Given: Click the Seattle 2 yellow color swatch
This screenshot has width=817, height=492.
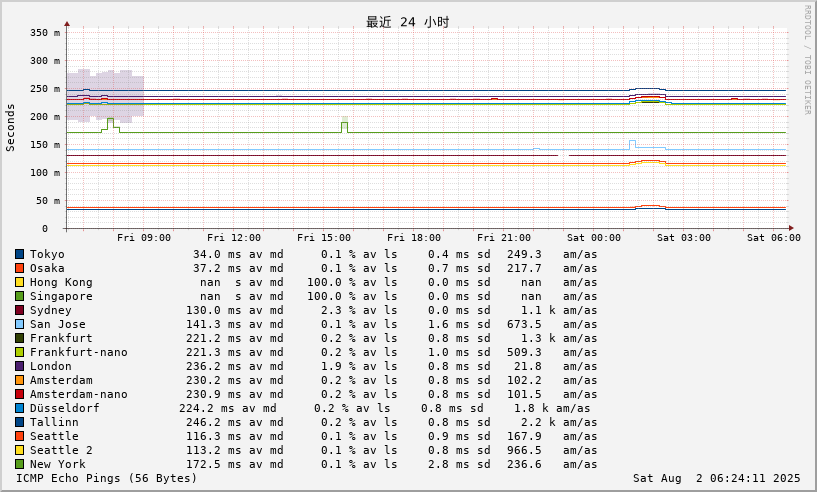Looking at the screenshot, I should pyautogui.click(x=19, y=451).
